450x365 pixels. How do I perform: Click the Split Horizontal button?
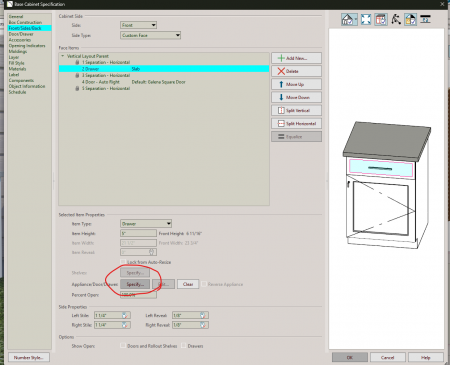(x=296, y=123)
